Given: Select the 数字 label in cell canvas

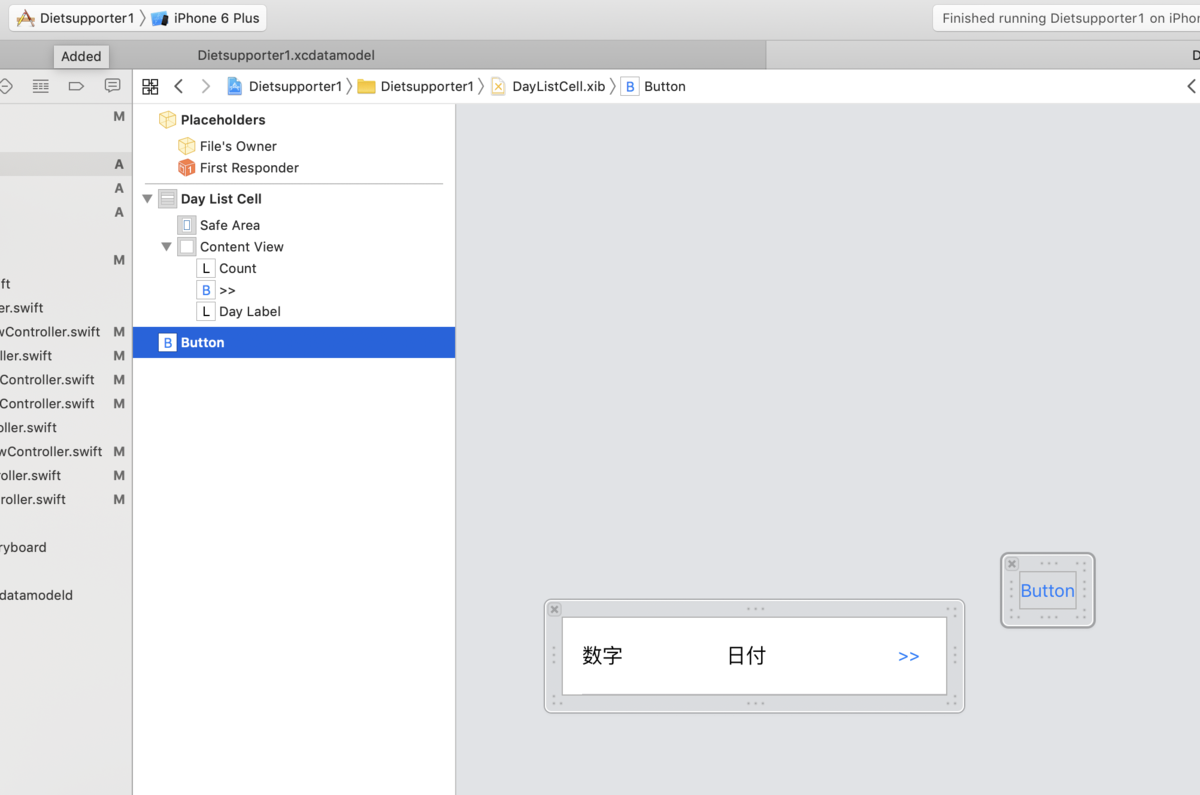Looking at the screenshot, I should point(602,656).
